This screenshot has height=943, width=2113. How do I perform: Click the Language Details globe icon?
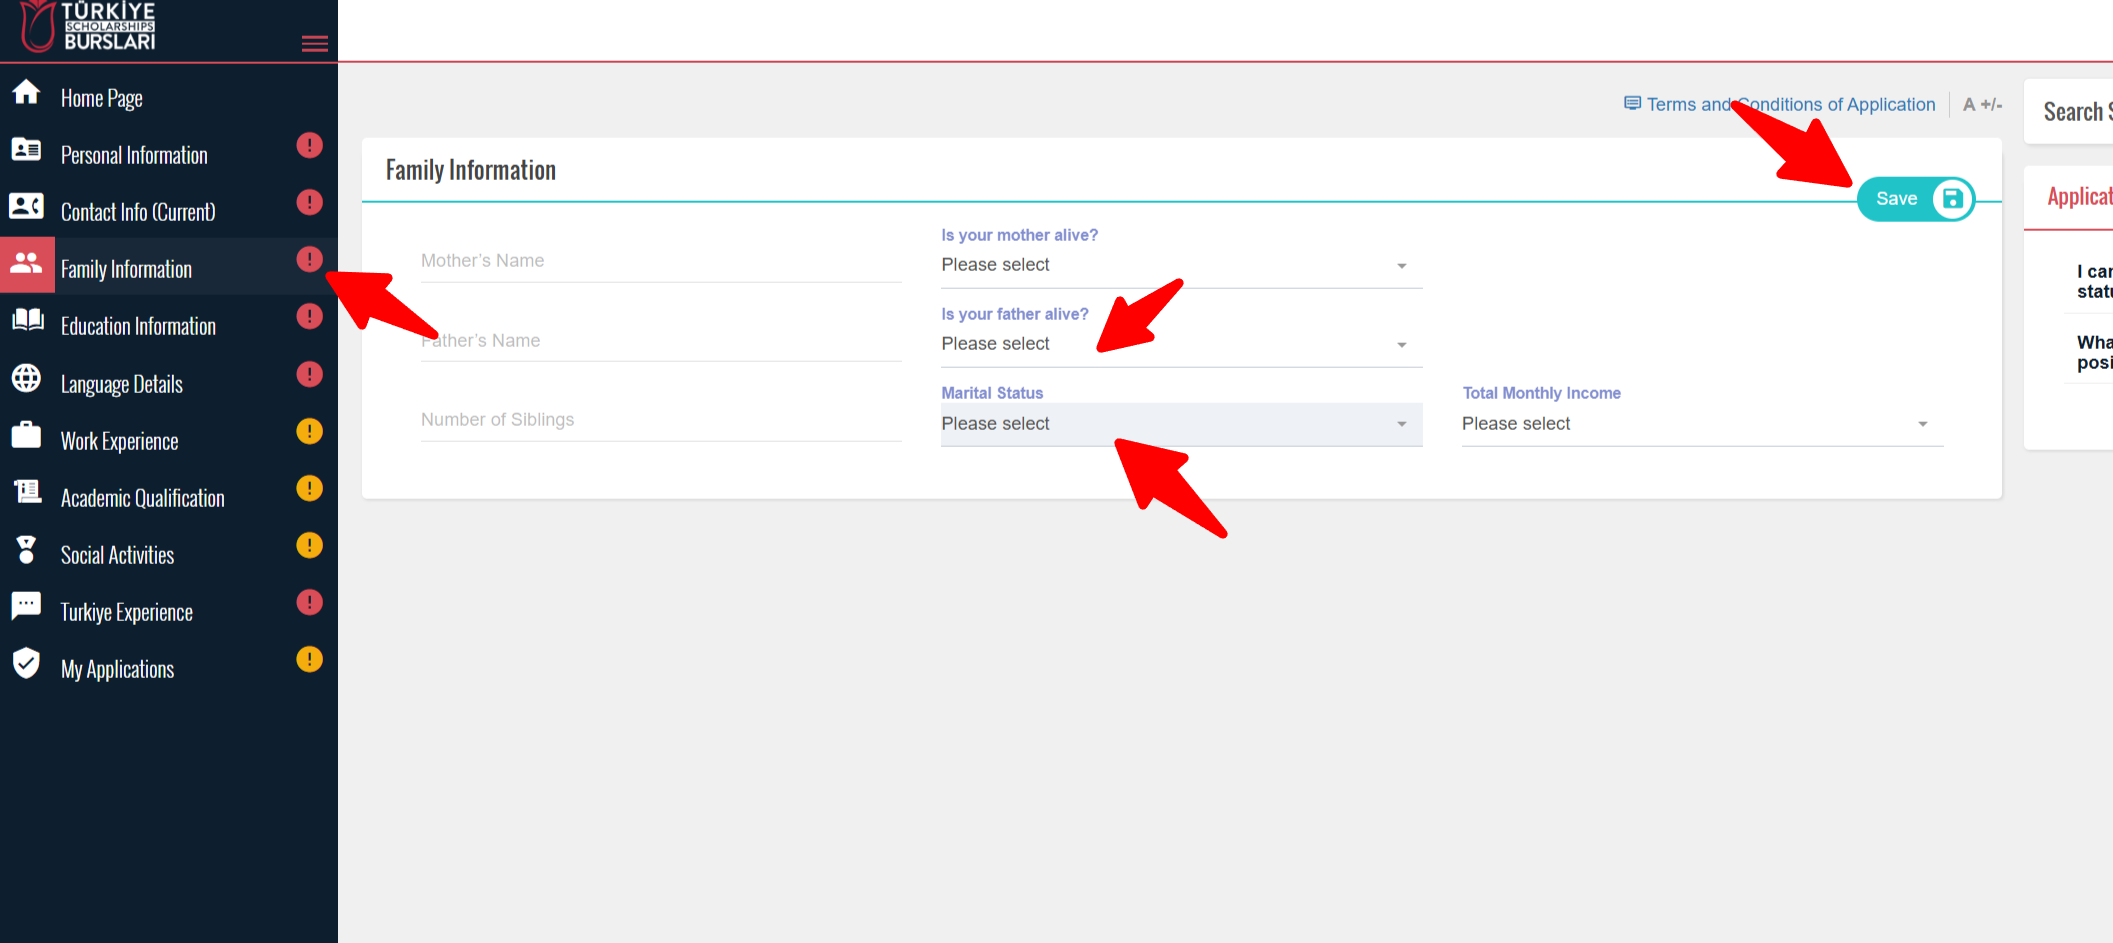pos(26,378)
